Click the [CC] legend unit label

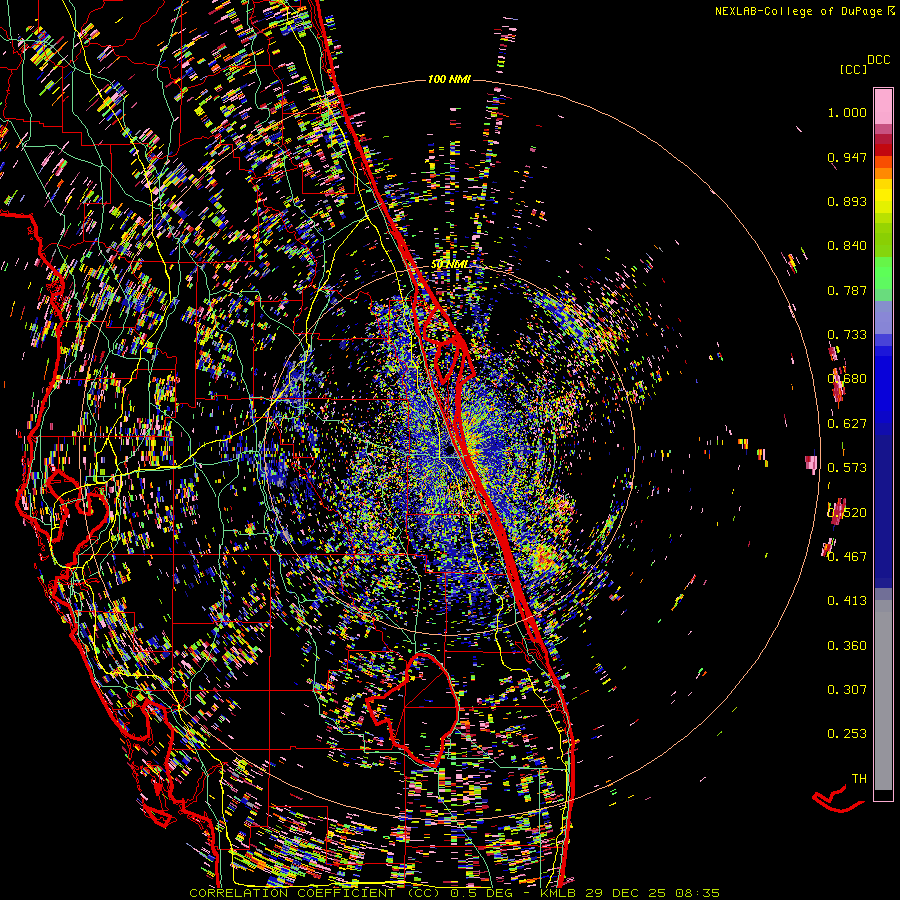coord(853,69)
